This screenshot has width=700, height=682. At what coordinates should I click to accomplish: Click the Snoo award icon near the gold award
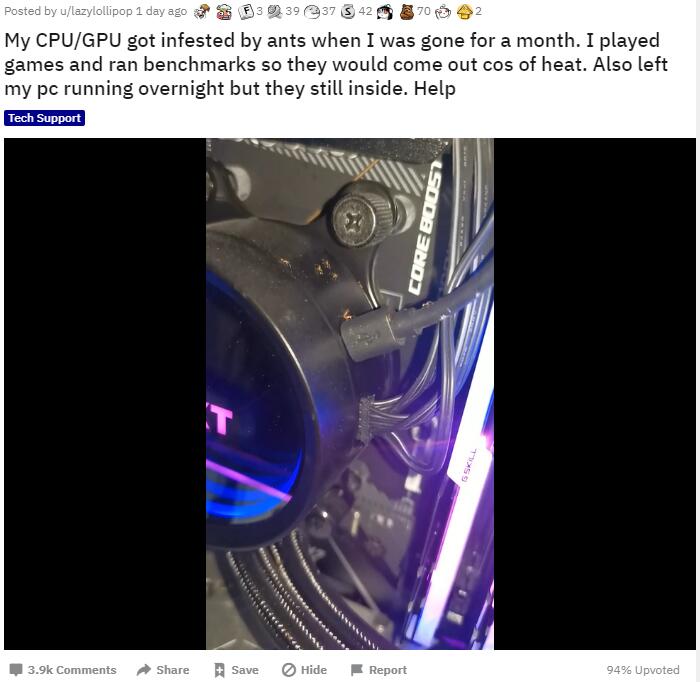click(443, 11)
